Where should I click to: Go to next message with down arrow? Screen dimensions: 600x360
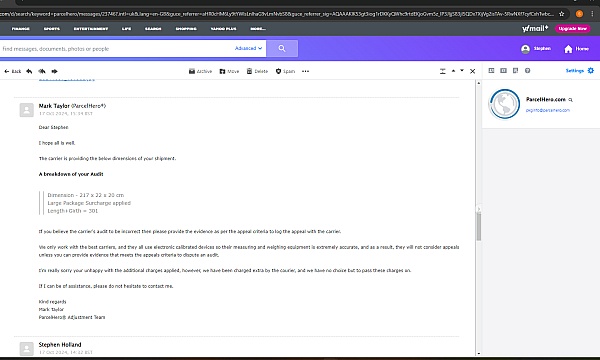tap(462, 71)
